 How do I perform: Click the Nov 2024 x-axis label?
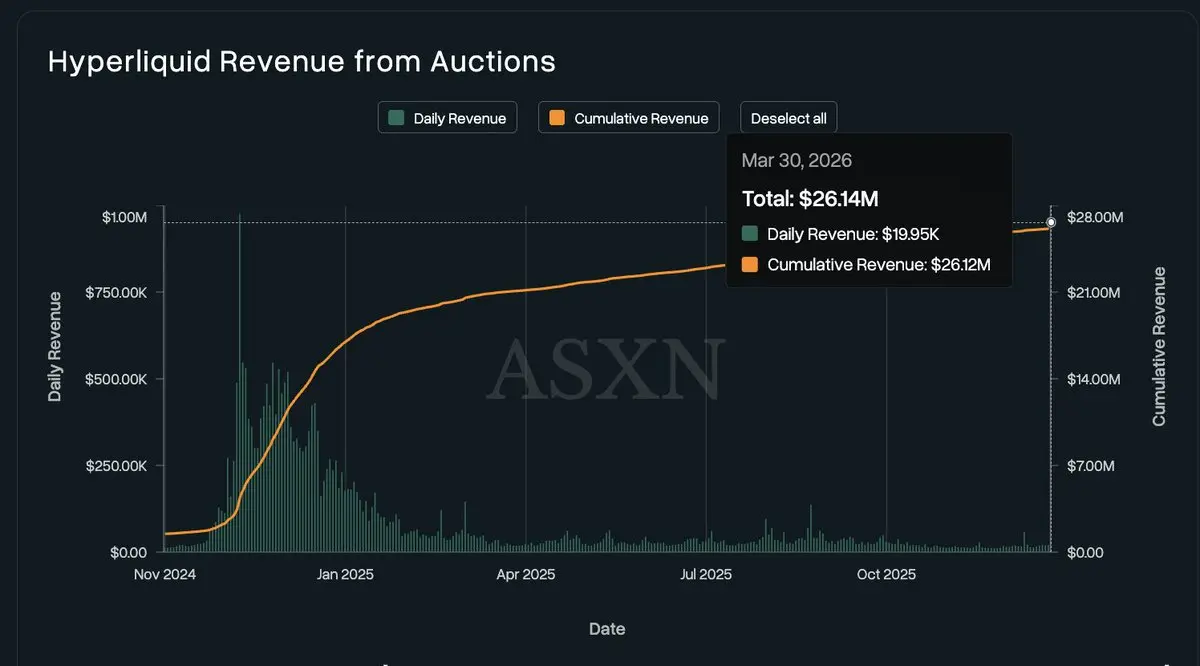coord(164,575)
